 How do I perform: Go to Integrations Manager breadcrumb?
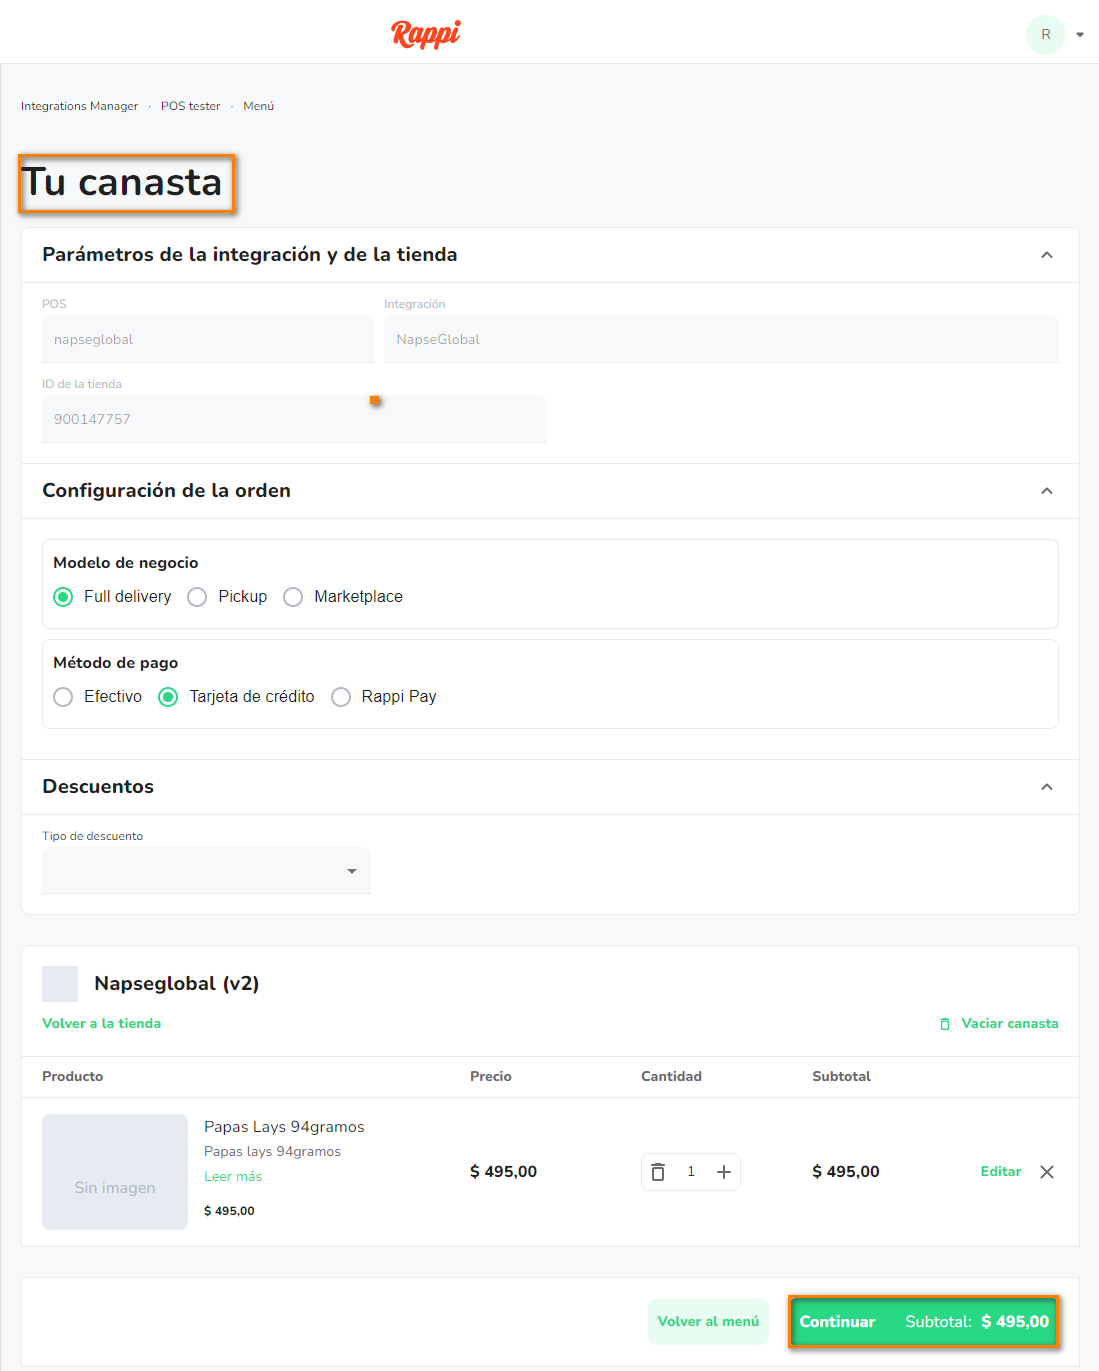click(x=80, y=106)
